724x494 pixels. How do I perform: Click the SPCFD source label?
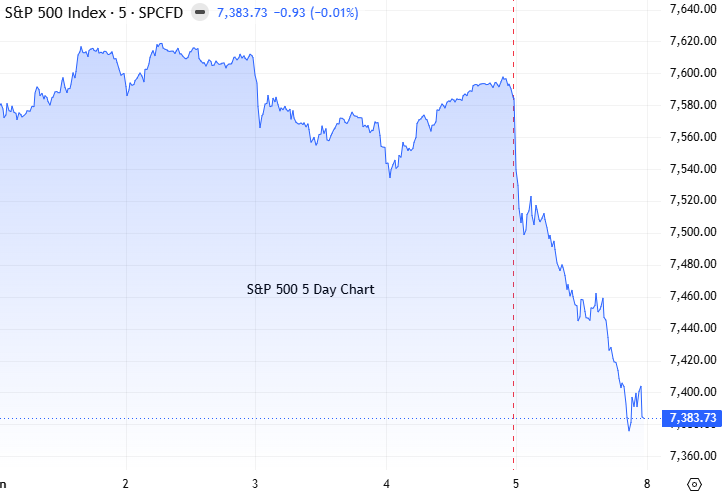click(x=161, y=12)
